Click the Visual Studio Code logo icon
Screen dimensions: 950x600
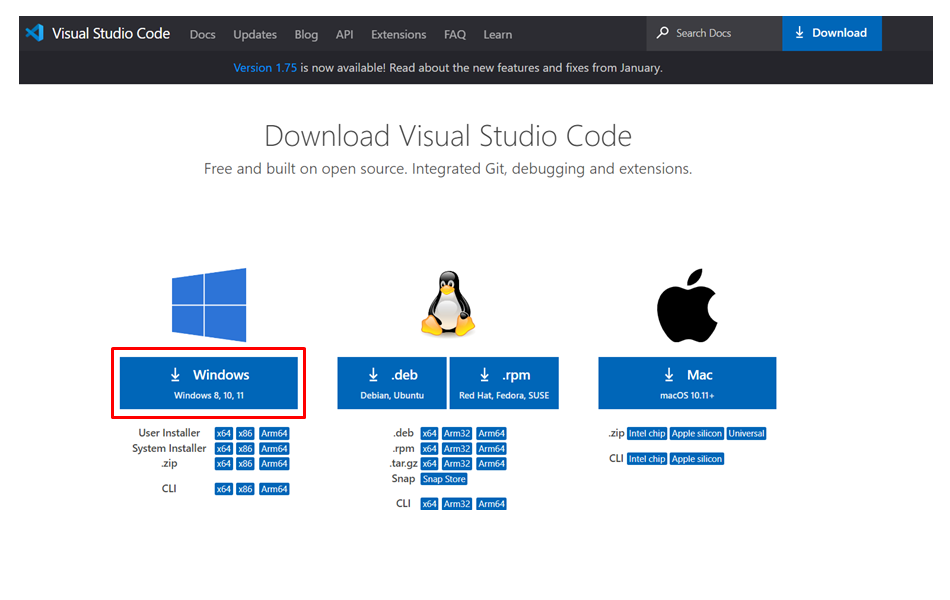click(35, 33)
